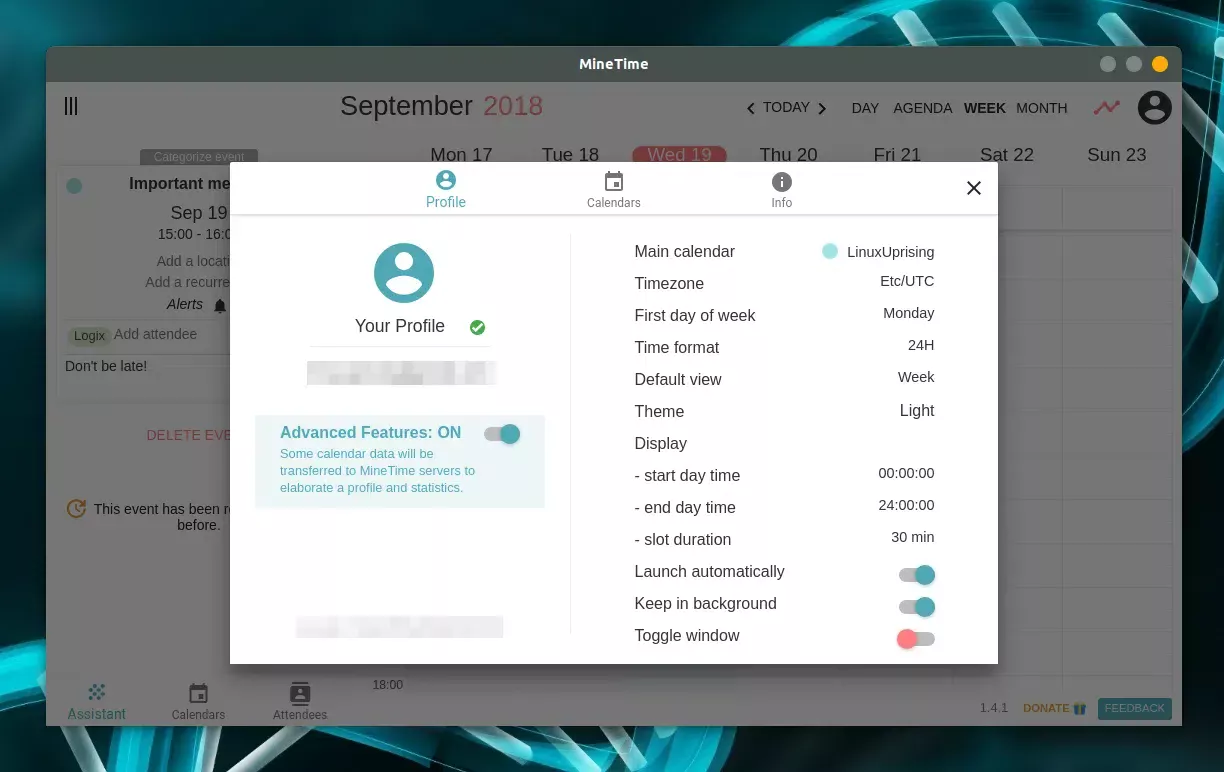This screenshot has width=1224, height=772.
Task: Open Attendees in the bottom bar
Action: click(x=300, y=702)
